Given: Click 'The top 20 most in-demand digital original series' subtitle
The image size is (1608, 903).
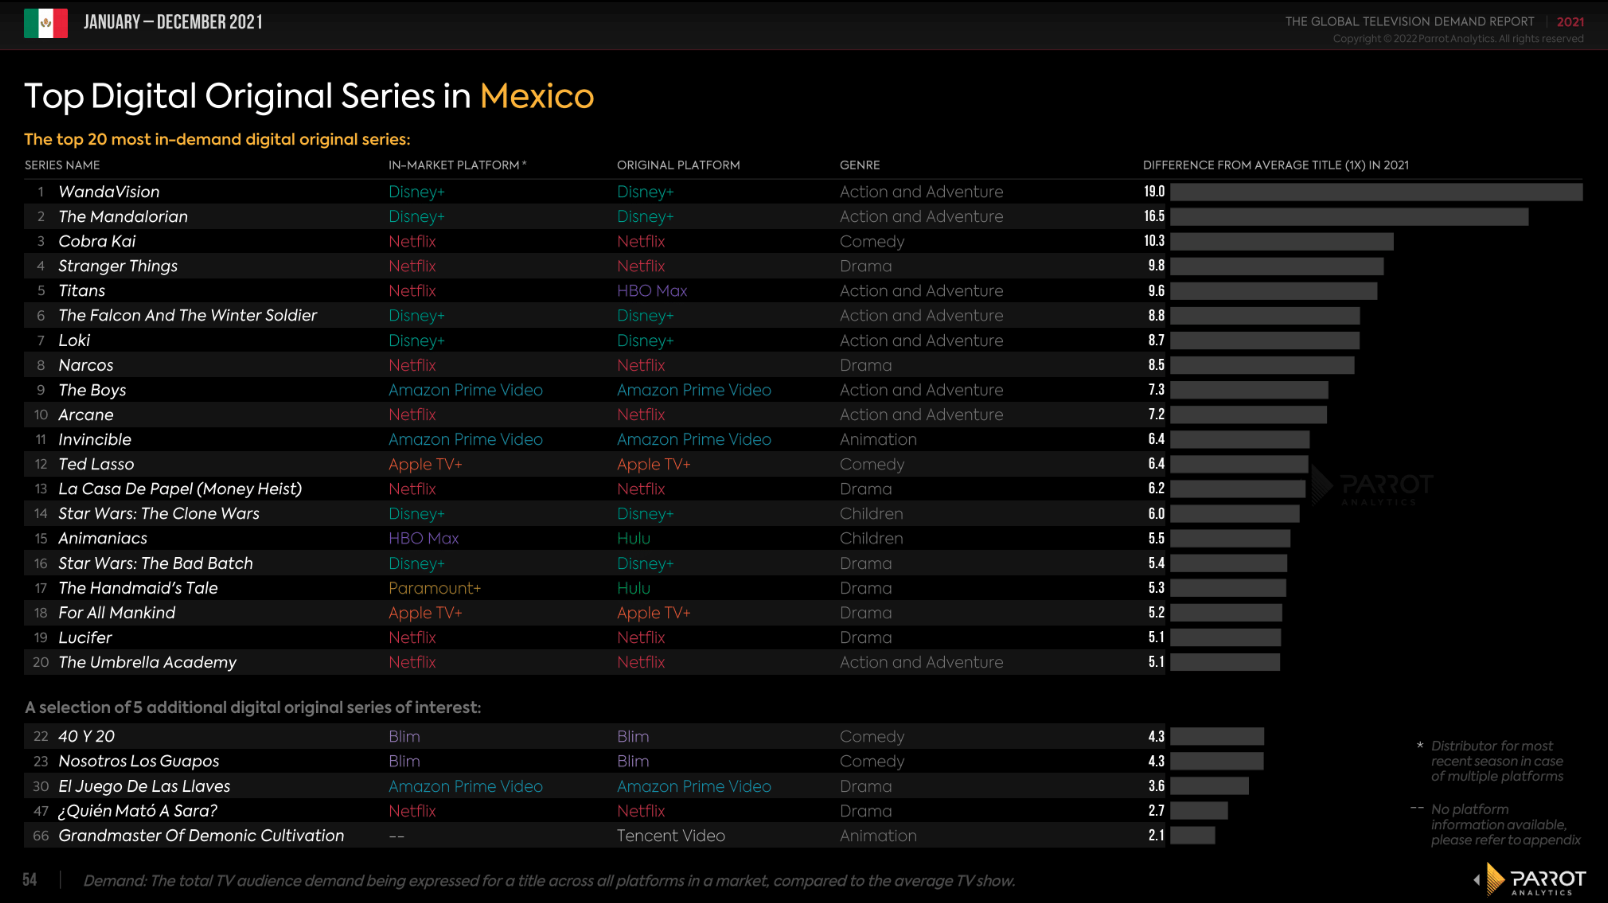Looking at the screenshot, I should 217,140.
